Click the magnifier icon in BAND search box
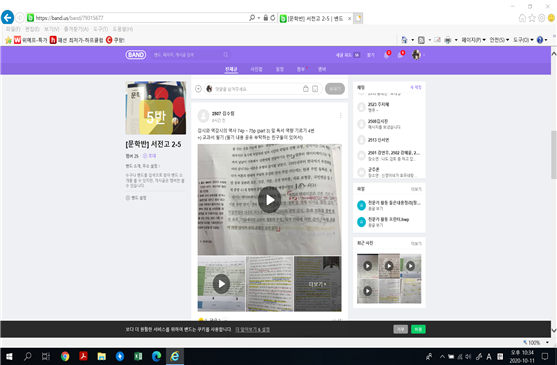557x365 pixels. [x=226, y=55]
